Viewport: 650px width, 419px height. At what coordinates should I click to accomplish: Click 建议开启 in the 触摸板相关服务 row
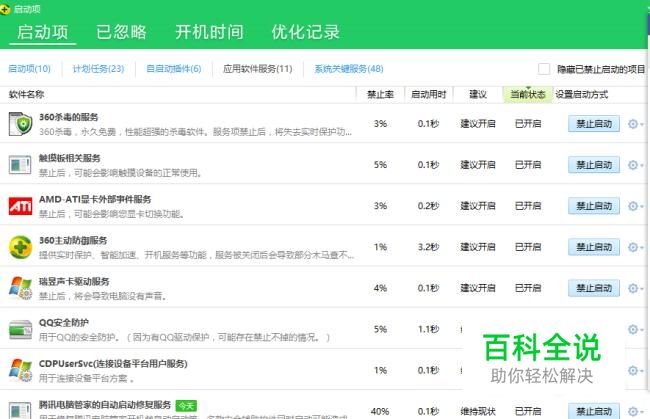[478, 165]
